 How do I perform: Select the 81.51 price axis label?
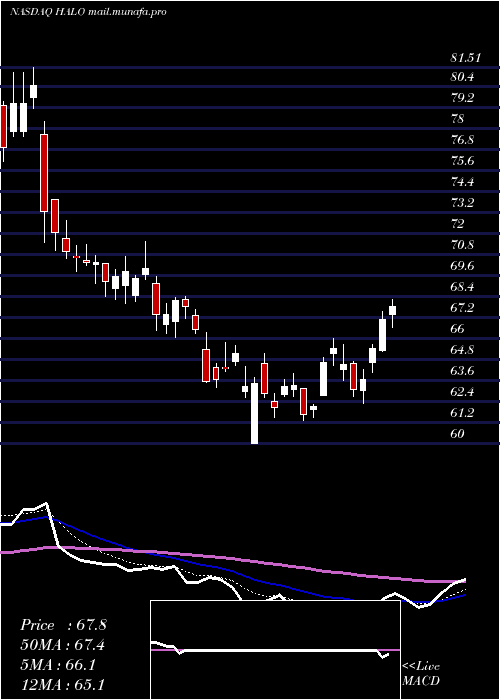pos(465,58)
